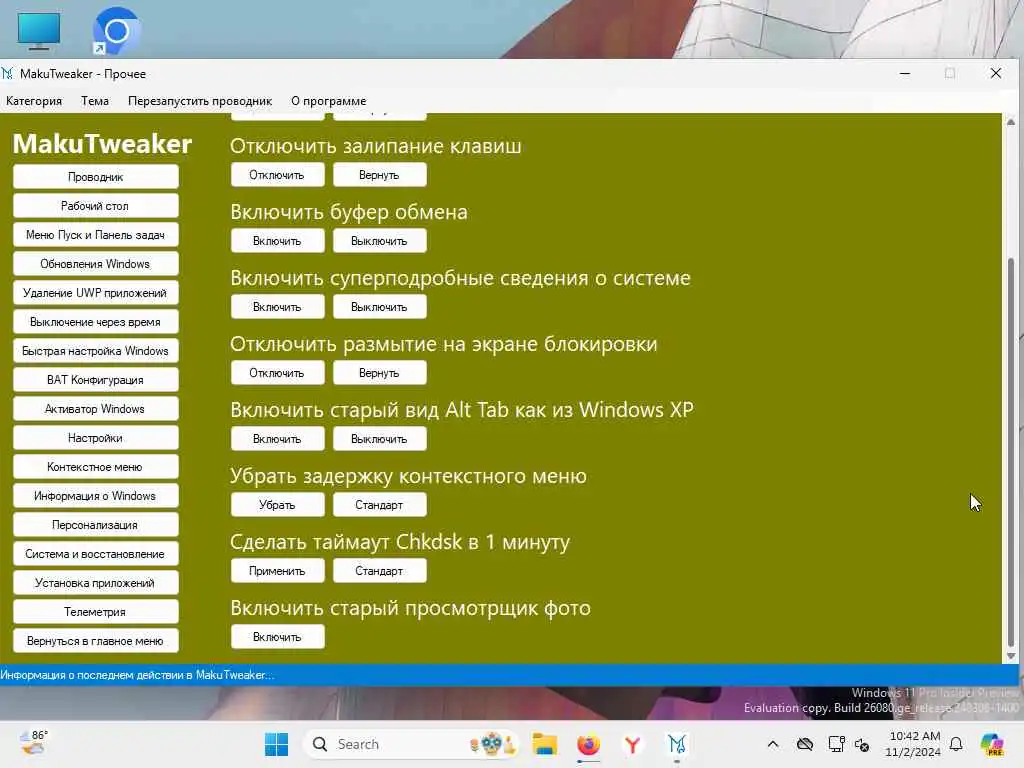Click the Chromium shortcut on desktop
This screenshot has width=1024, height=768.
pyautogui.click(x=116, y=31)
